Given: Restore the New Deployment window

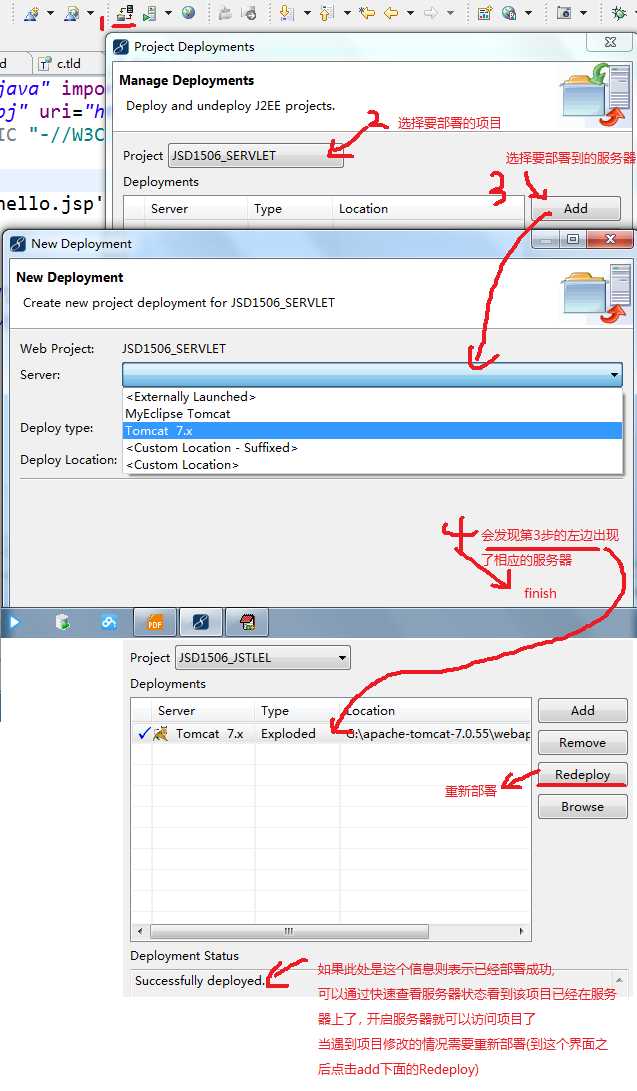Looking at the screenshot, I should [572, 239].
